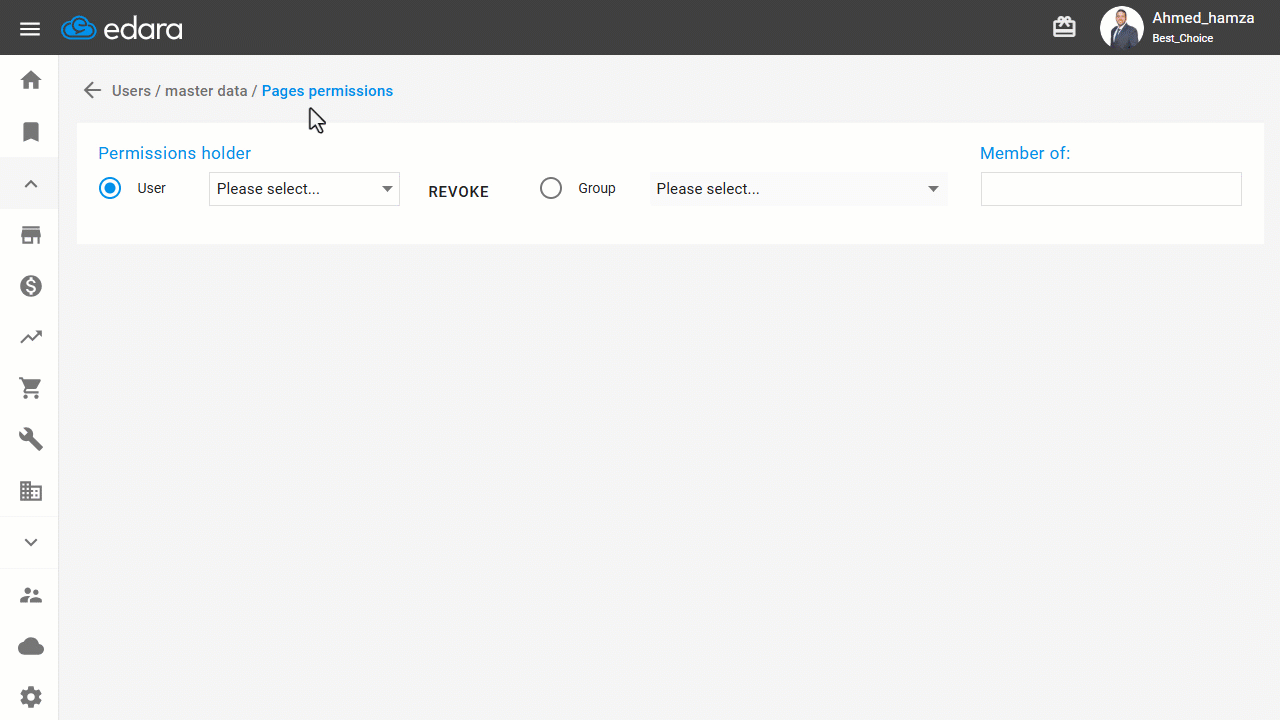The image size is (1280, 720).
Task: Open the users group sidebar icon
Action: [31, 595]
